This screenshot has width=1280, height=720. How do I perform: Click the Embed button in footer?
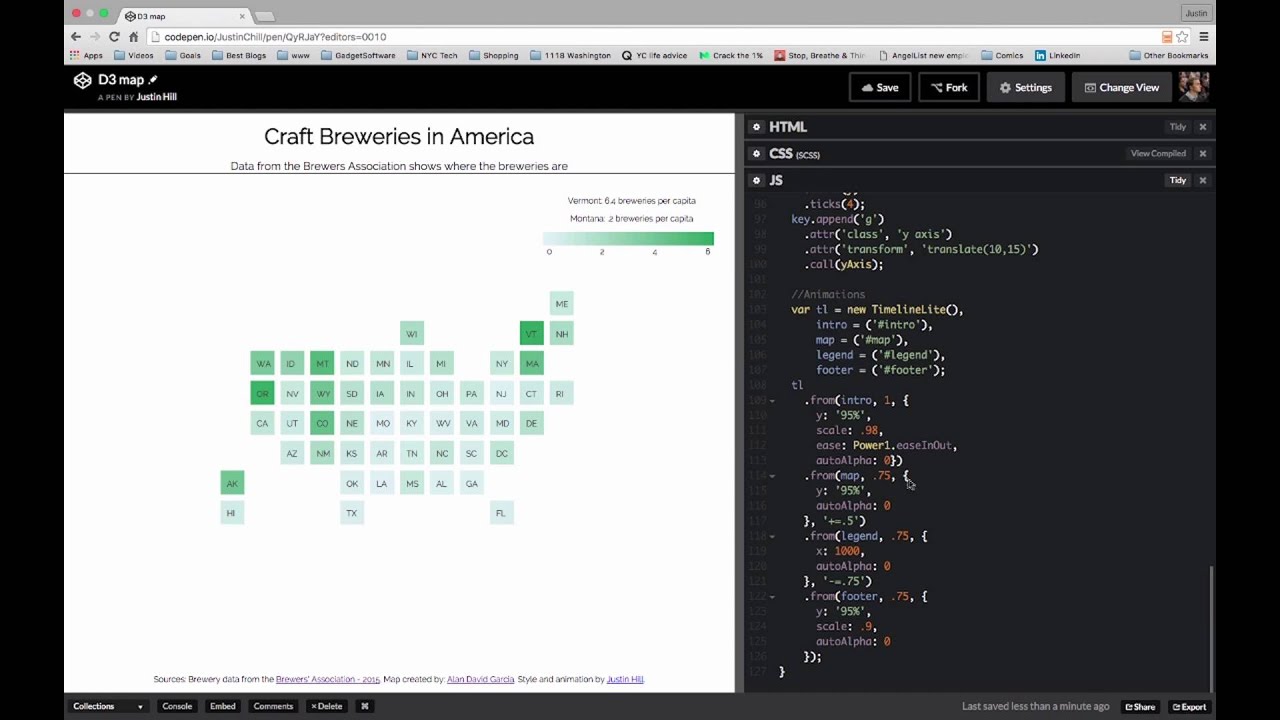point(222,706)
